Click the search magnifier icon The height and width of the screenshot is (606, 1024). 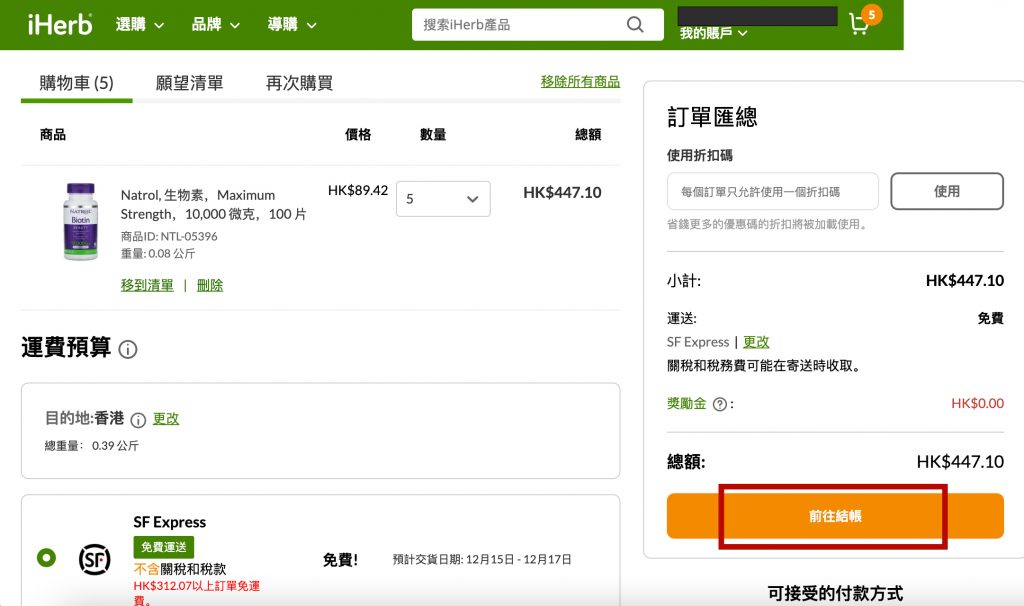(x=635, y=24)
